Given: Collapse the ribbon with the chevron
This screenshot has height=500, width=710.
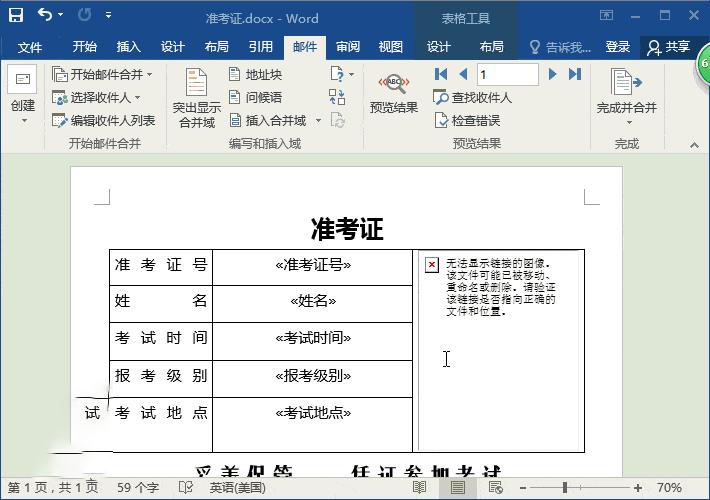Looking at the screenshot, I should pos(694,145).
